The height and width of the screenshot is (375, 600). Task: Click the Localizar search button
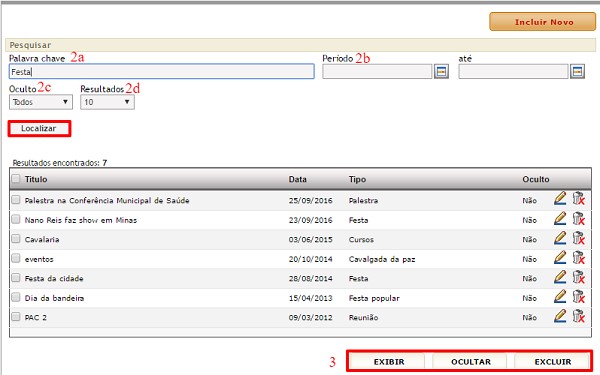click(x=39, y=129)
